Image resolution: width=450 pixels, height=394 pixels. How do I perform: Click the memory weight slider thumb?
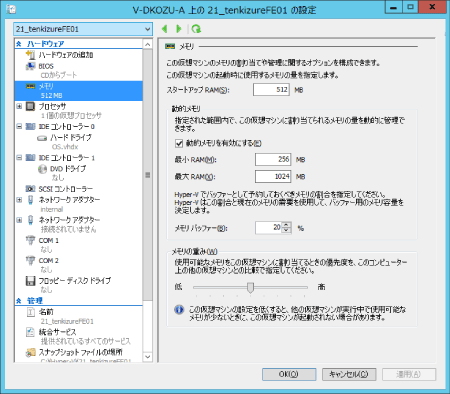[250, 288]
